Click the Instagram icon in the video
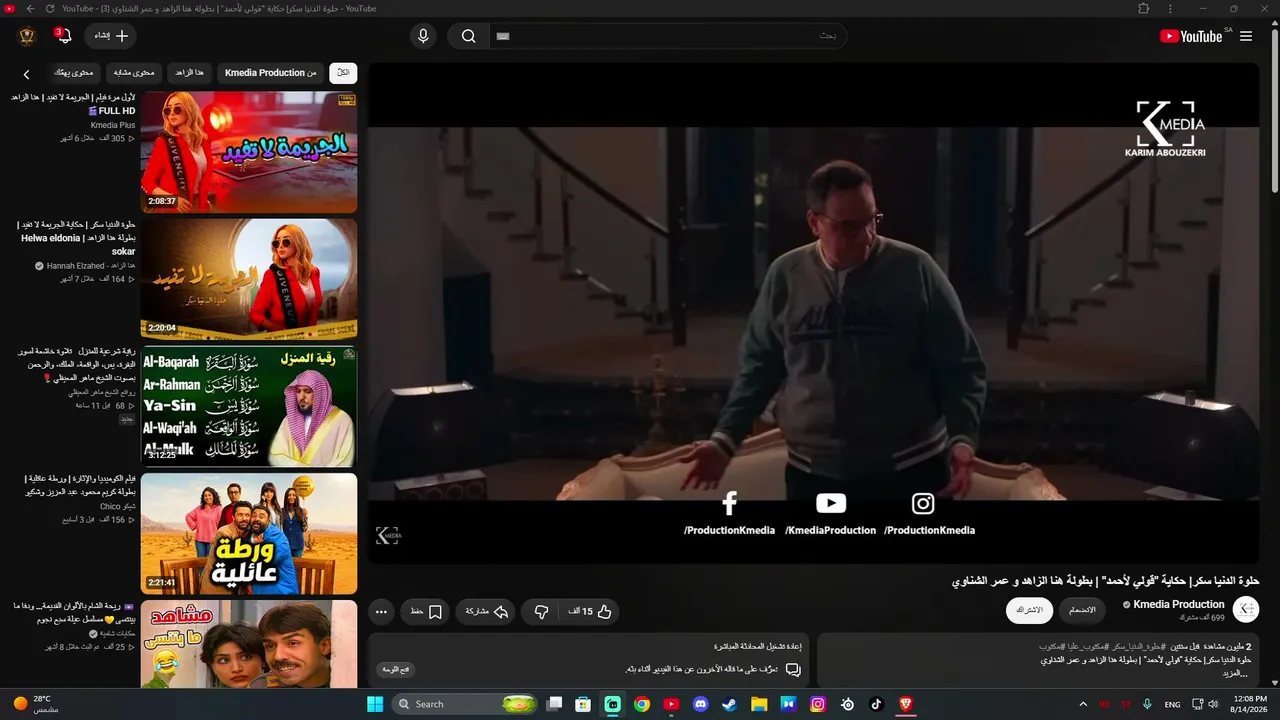 [x=923, y=503]
